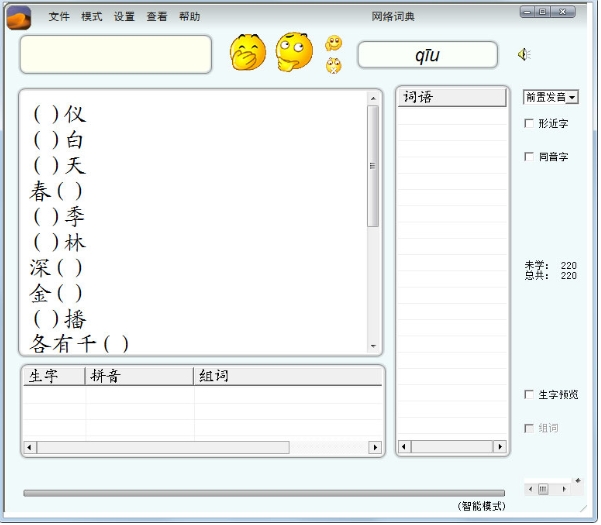Open the 查看 menu

click(x=157, y=16)
